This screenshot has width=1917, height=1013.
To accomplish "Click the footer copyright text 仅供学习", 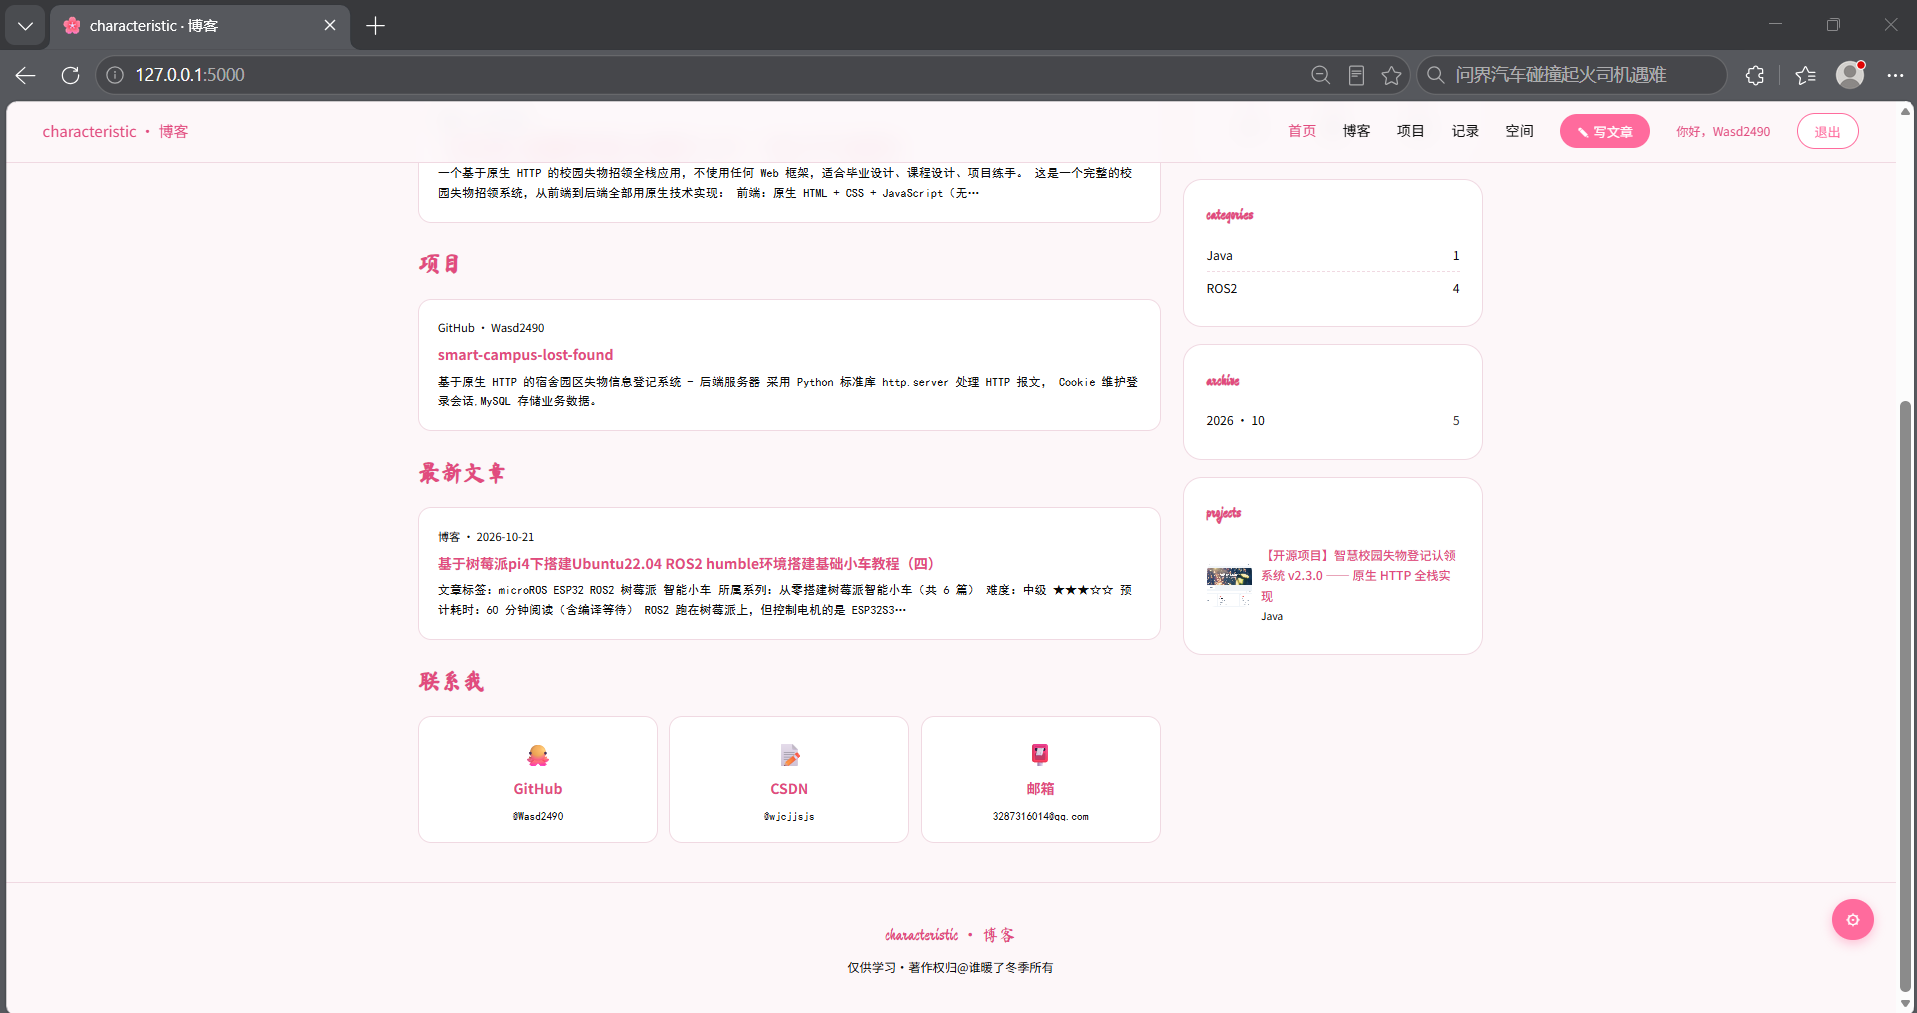I will [950, 968].
